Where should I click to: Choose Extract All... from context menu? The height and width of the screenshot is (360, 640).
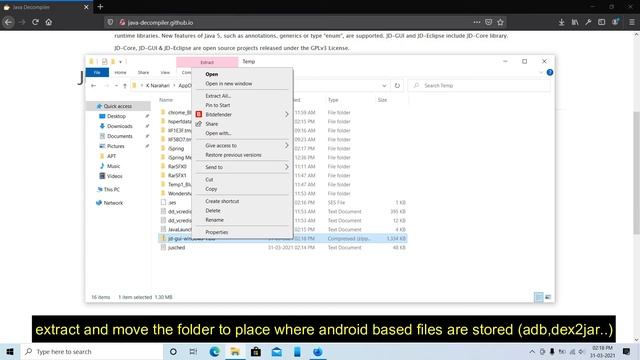(x=218, y=96)
